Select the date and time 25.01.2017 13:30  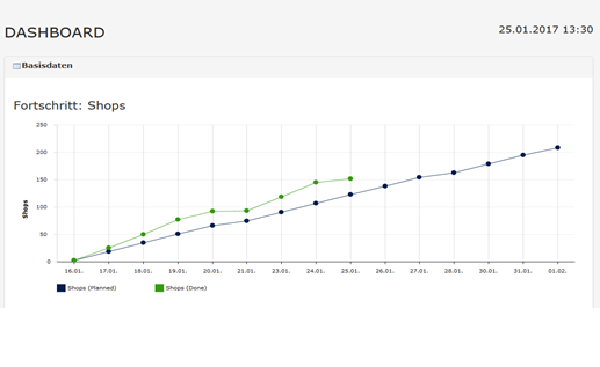coord(546,30)
